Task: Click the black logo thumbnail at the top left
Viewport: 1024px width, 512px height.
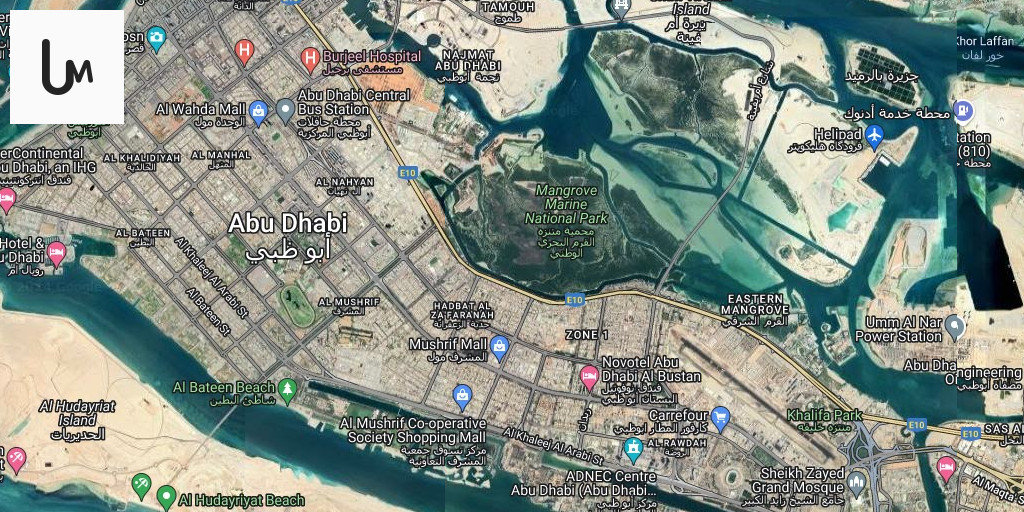Action: point(67,67)
